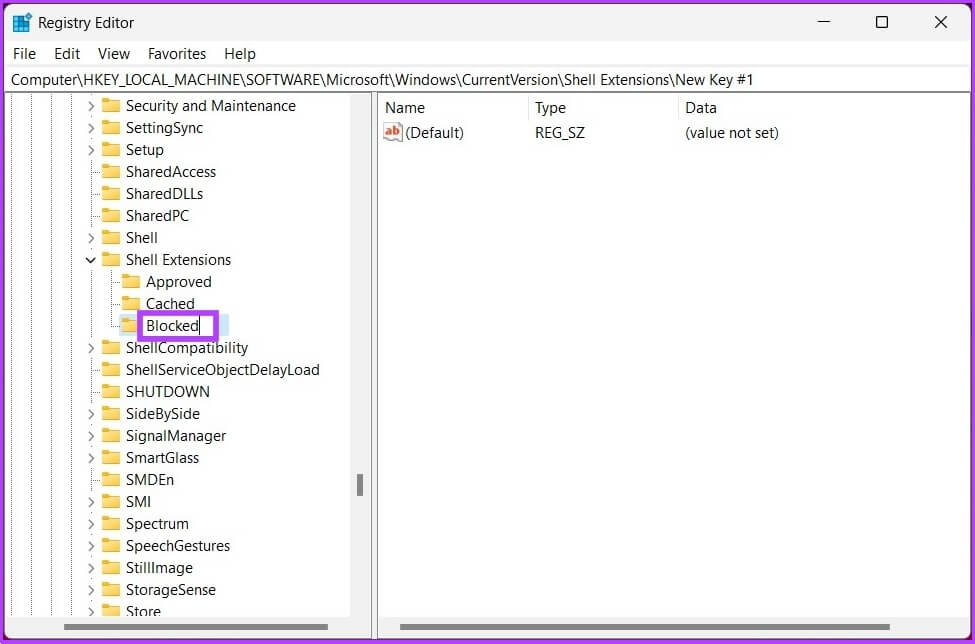The image size is (975, 644).
Task: Click the SHUTDOWN folder icon
Action: [111, 392]
